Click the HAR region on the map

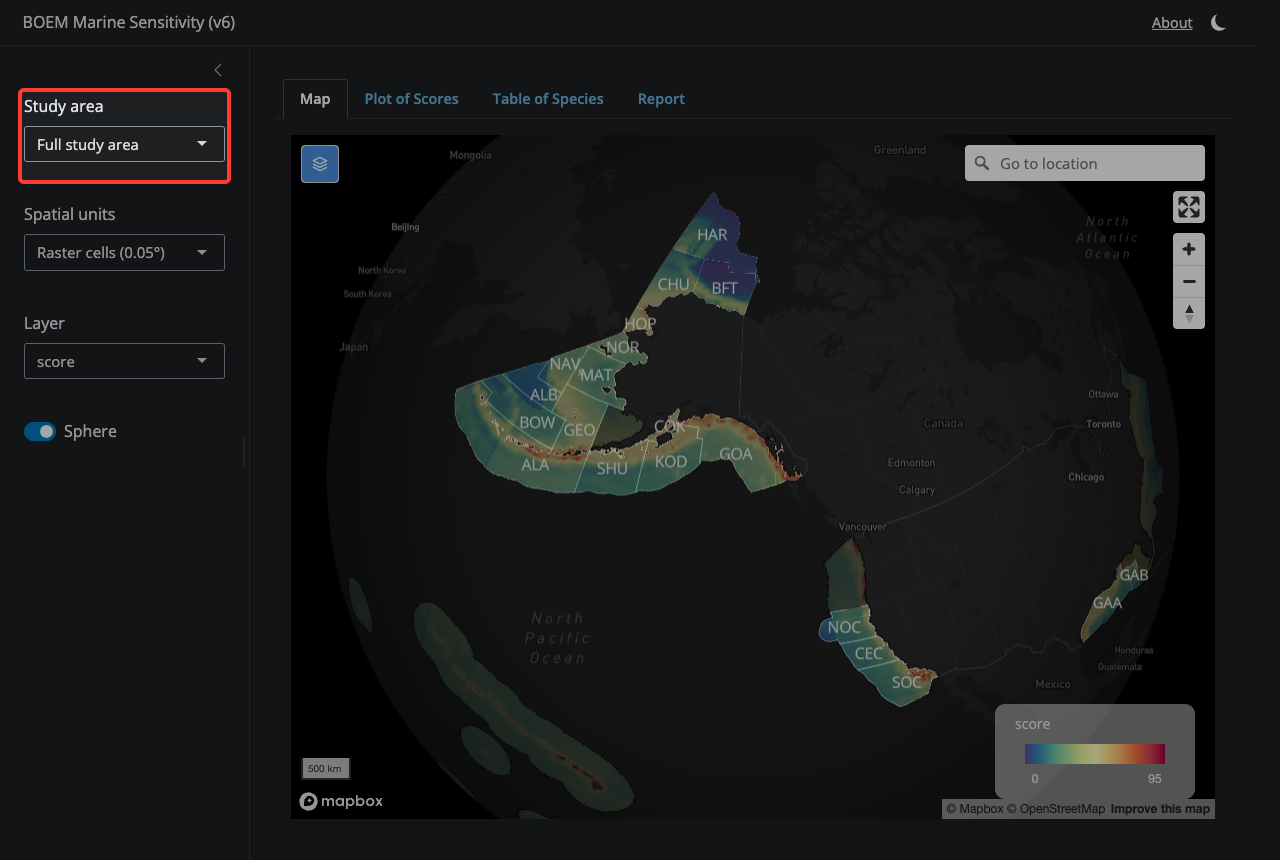pos(712,235)
